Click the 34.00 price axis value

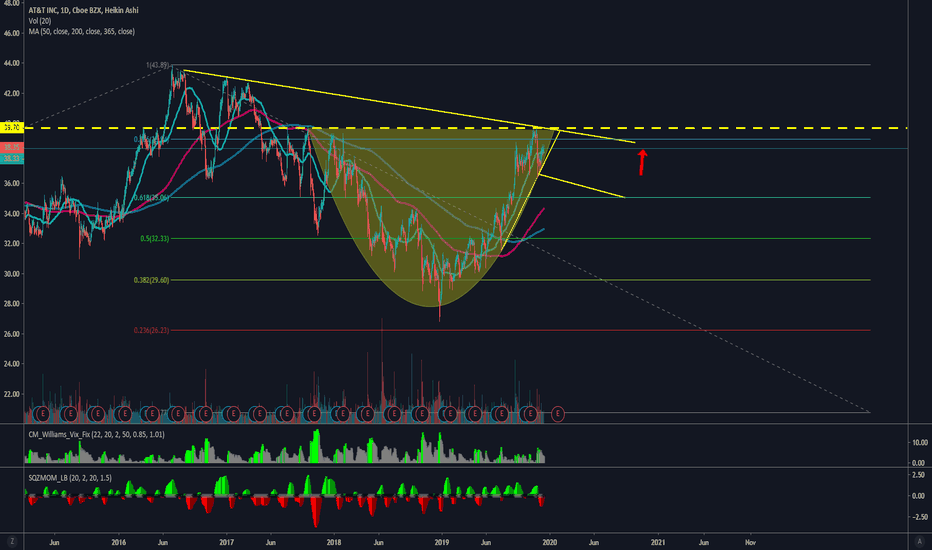pos(11,213)
